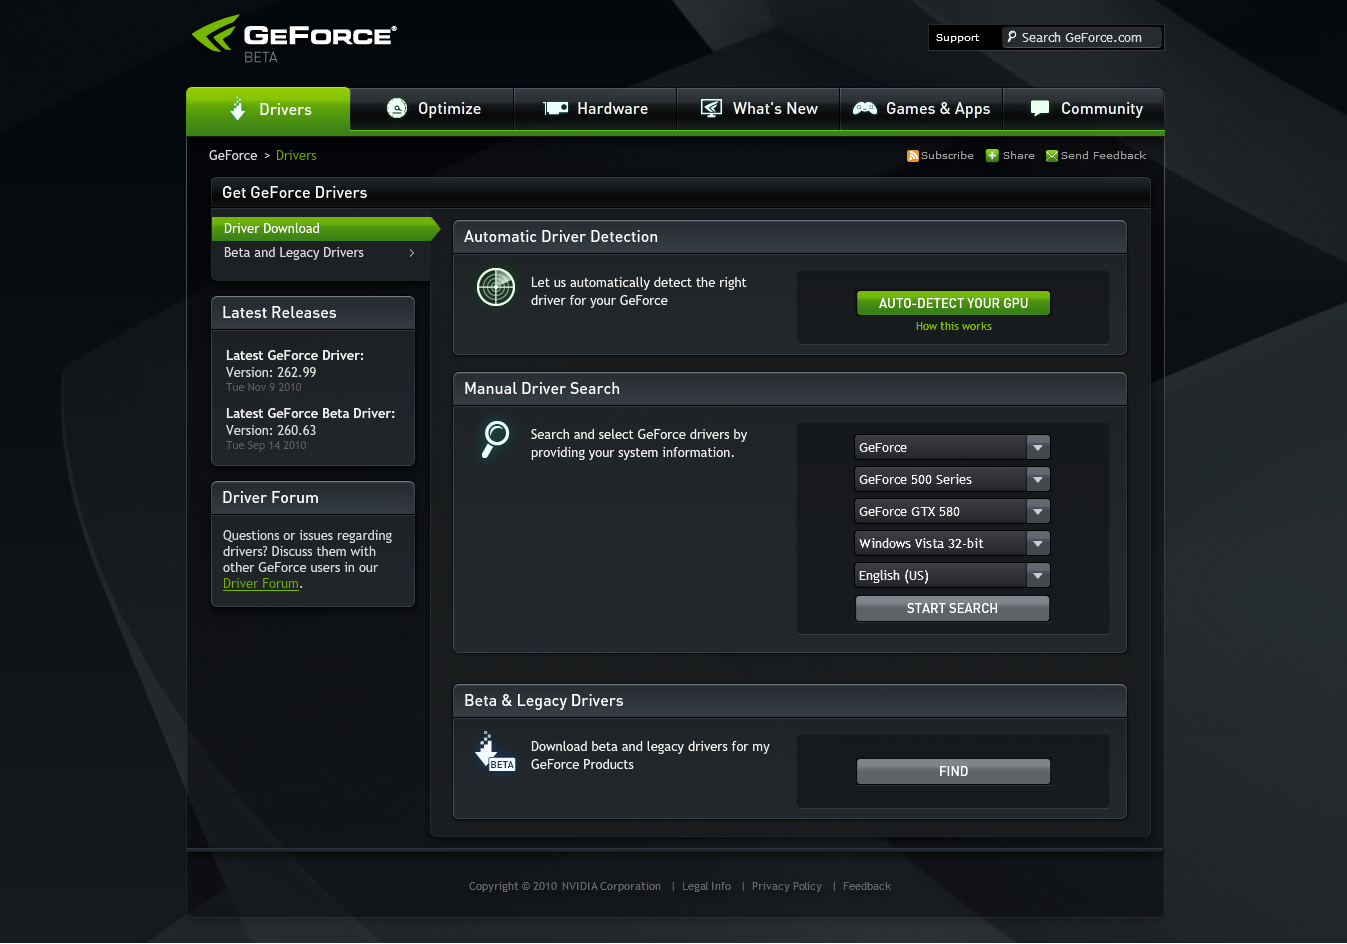1347x944 pixels.
Task: Click the radar auto-detection icon
Action: coord(496,288)
